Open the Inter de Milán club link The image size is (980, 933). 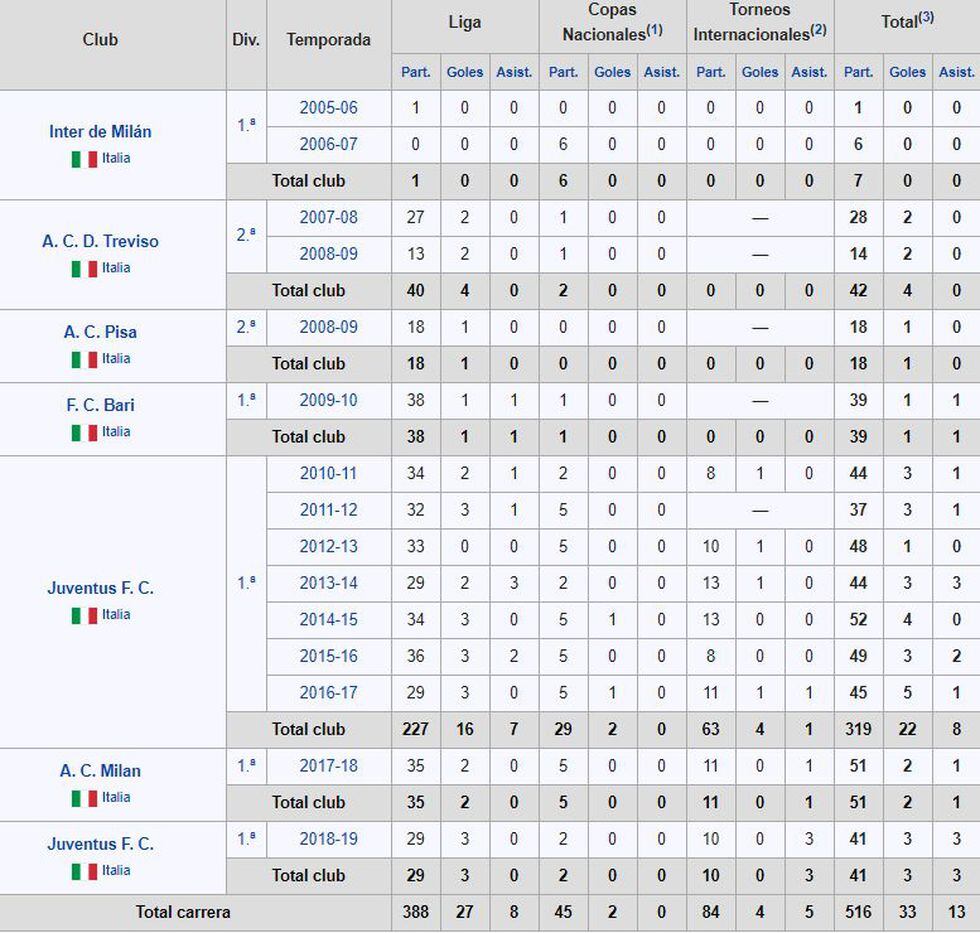100,132
